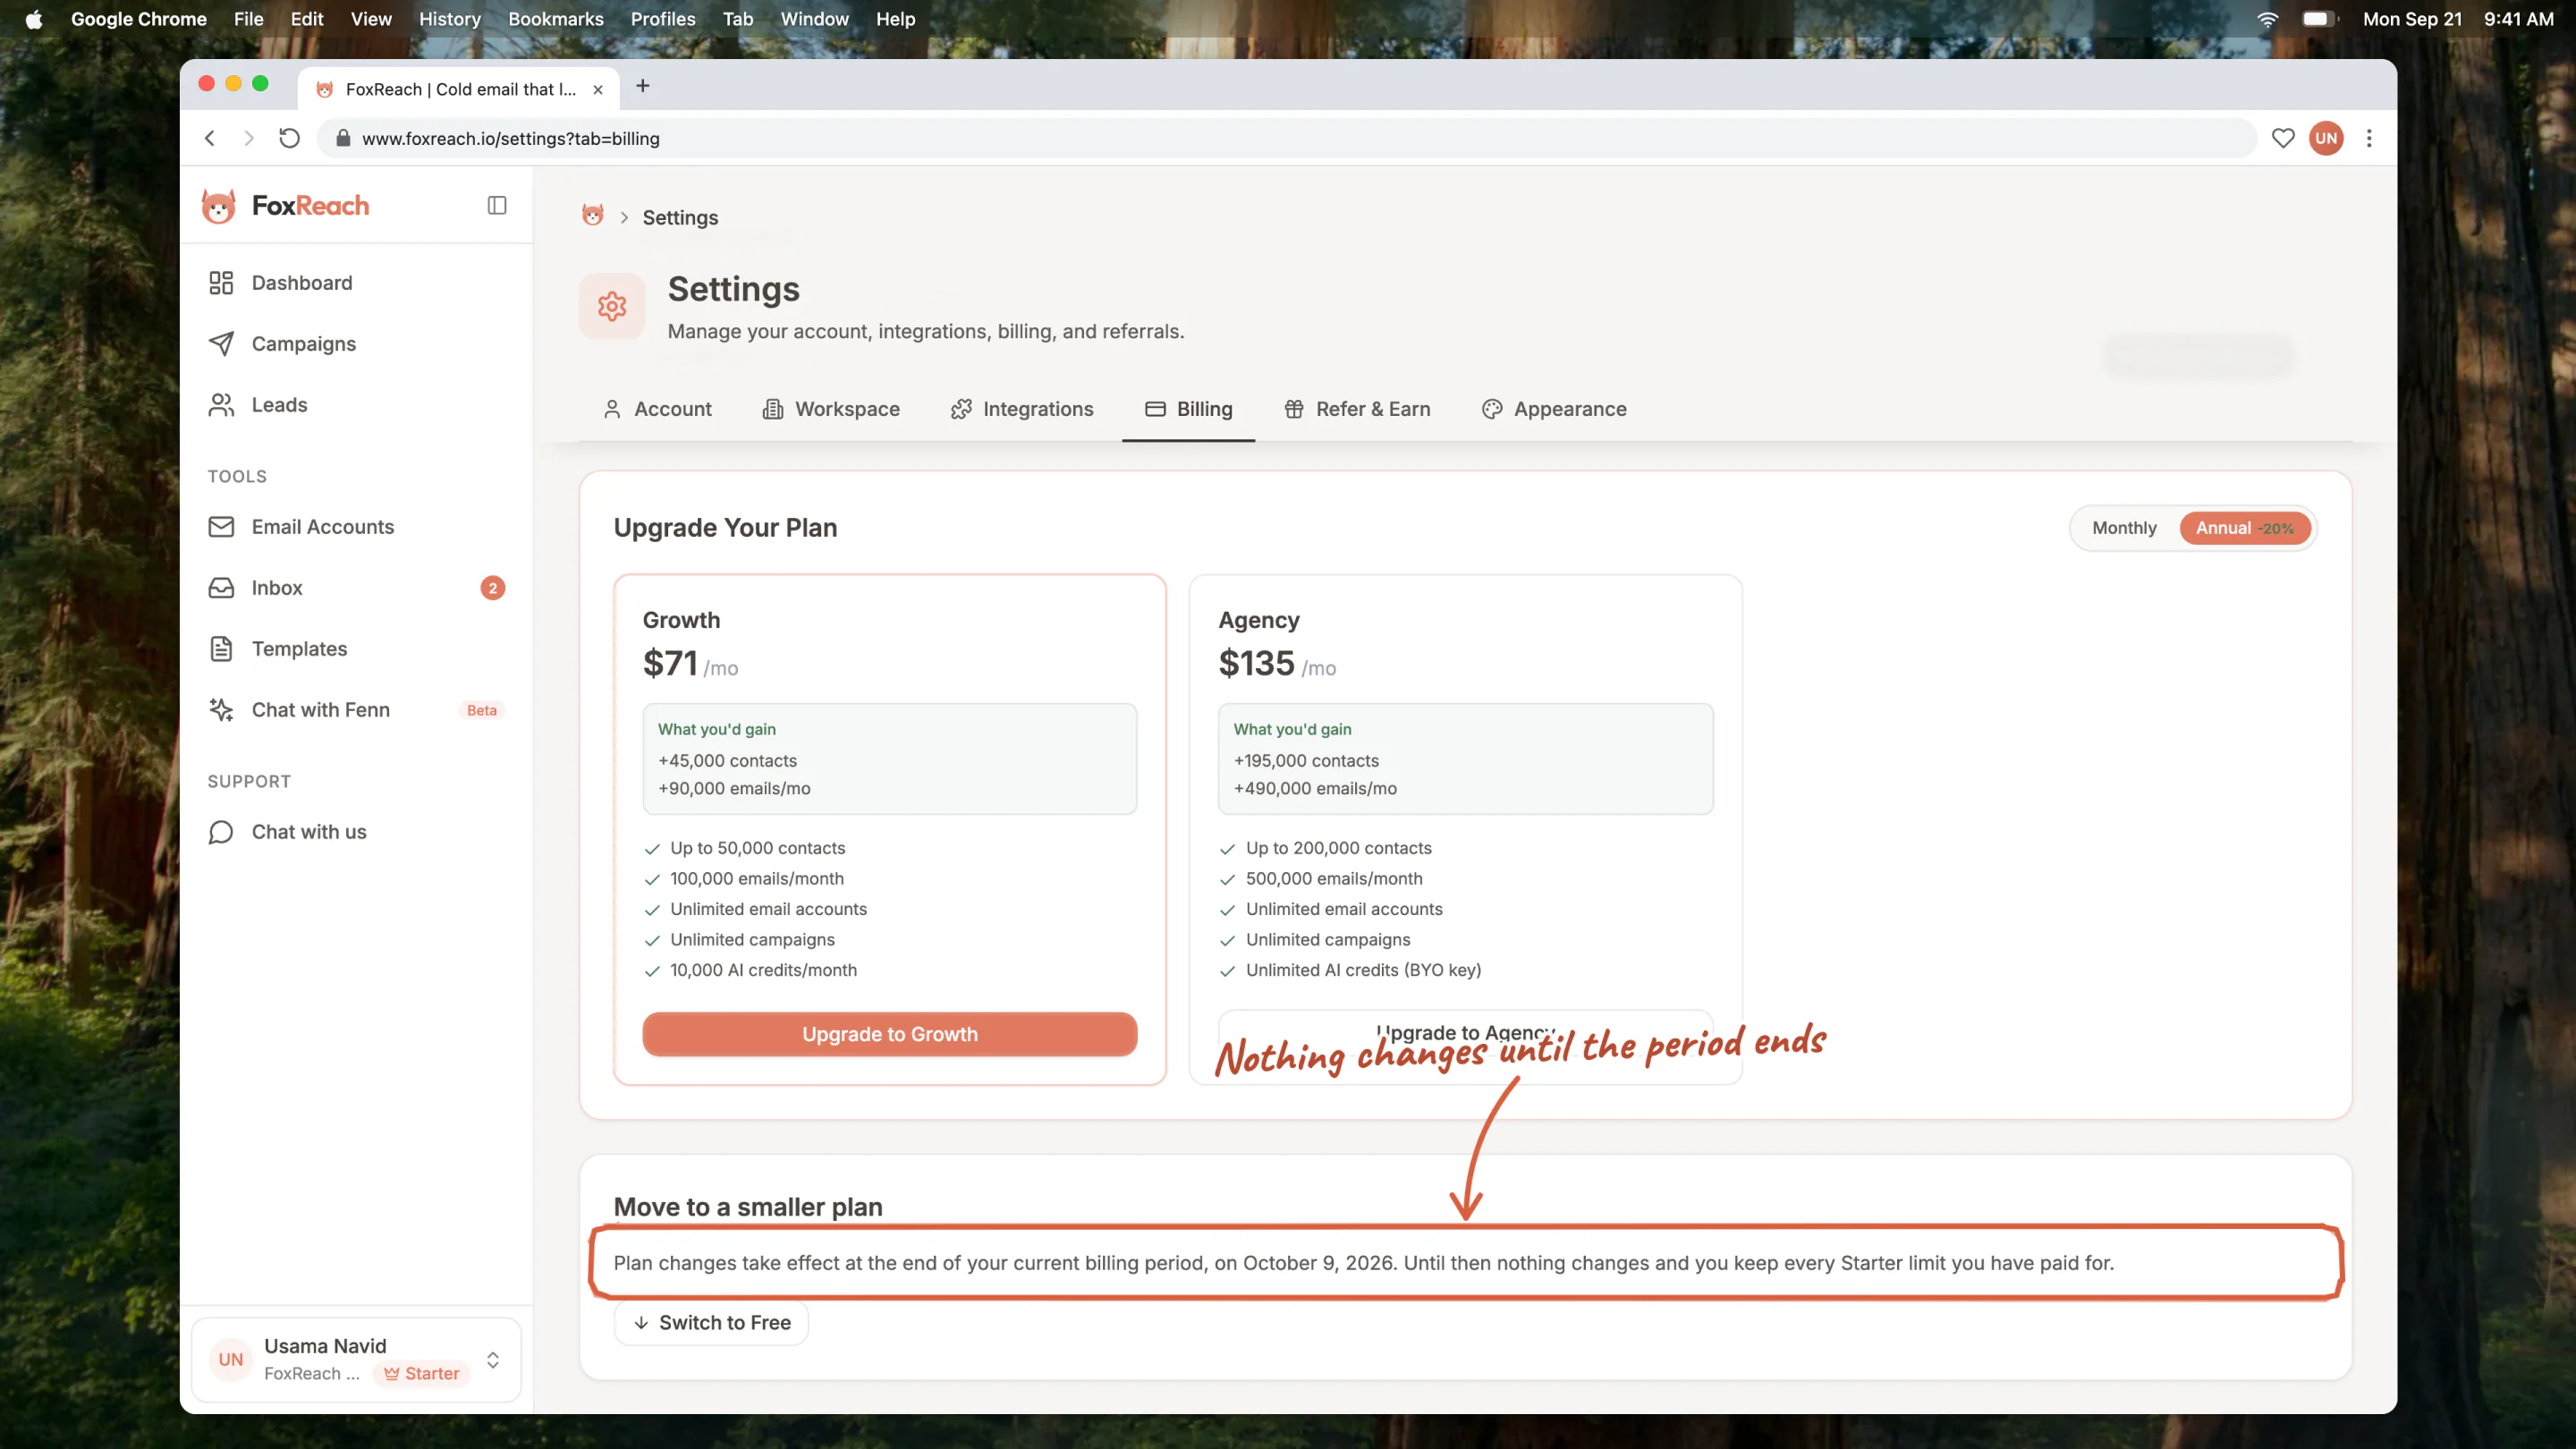Close the FoxReach browser tab
This screenshot has width=2576, height=1449.
point(598,89)
